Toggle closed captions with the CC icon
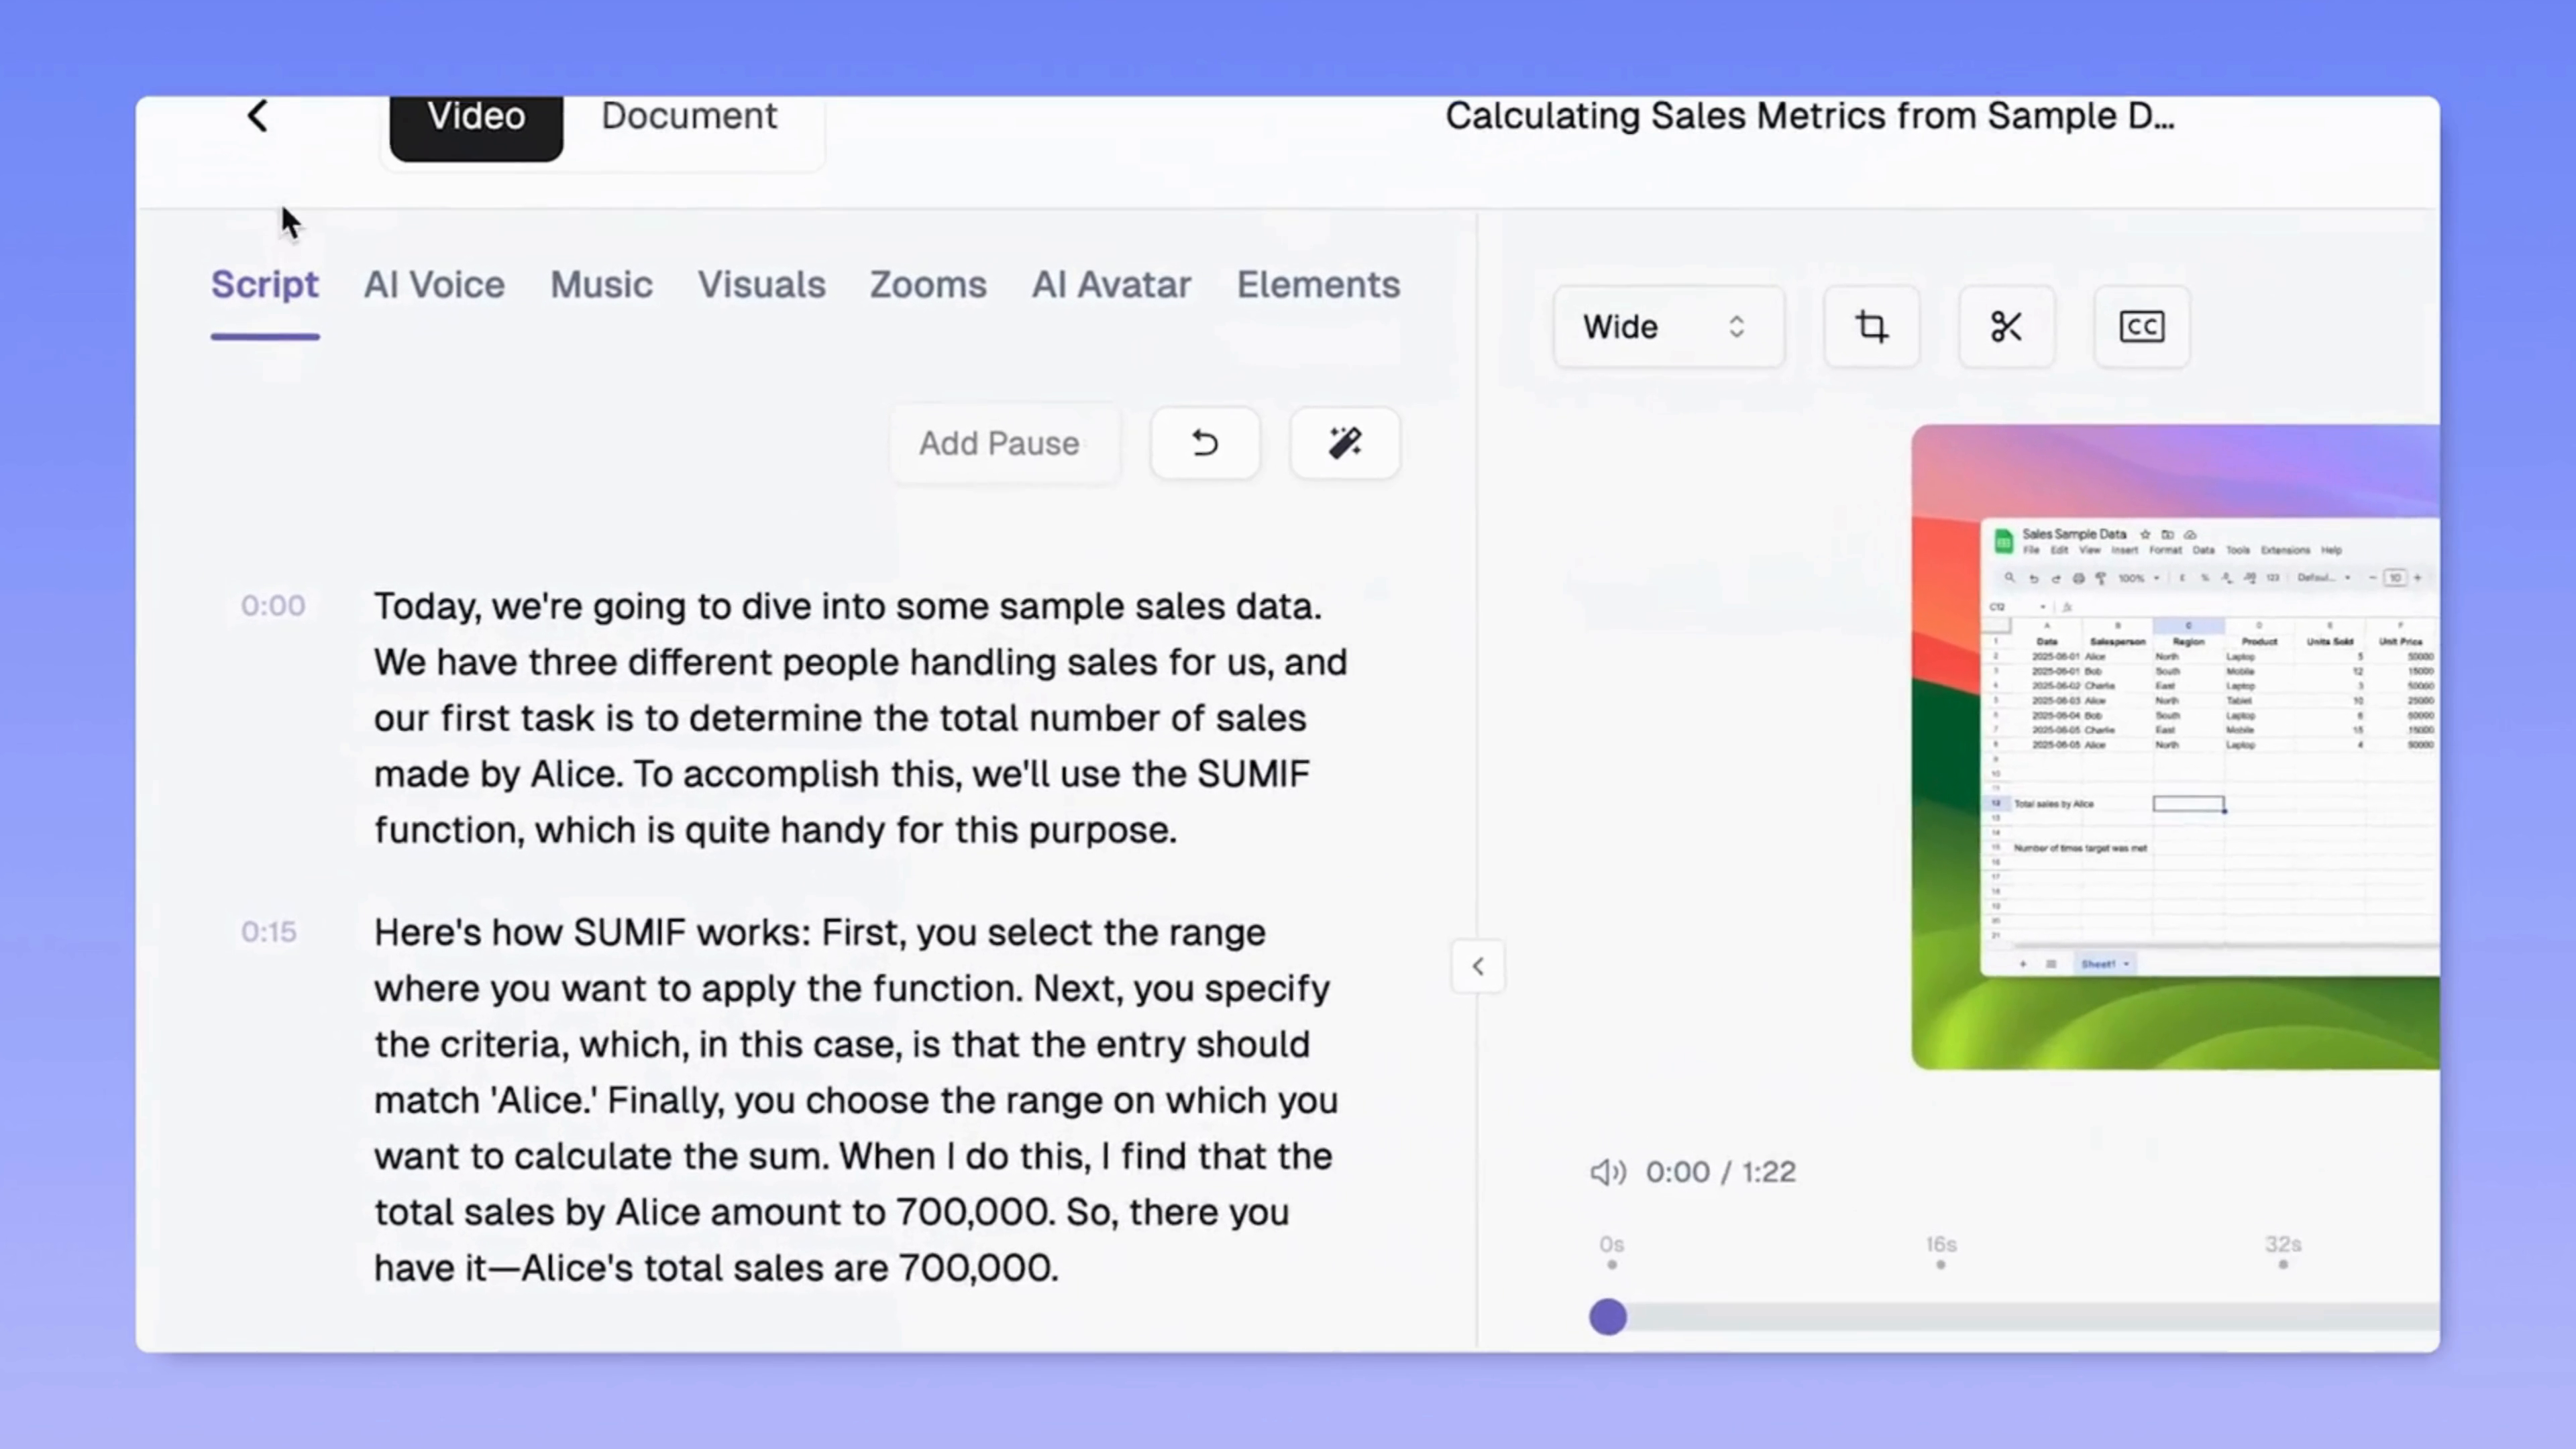The image size is (2576, 1449). tap(2141, 326)
